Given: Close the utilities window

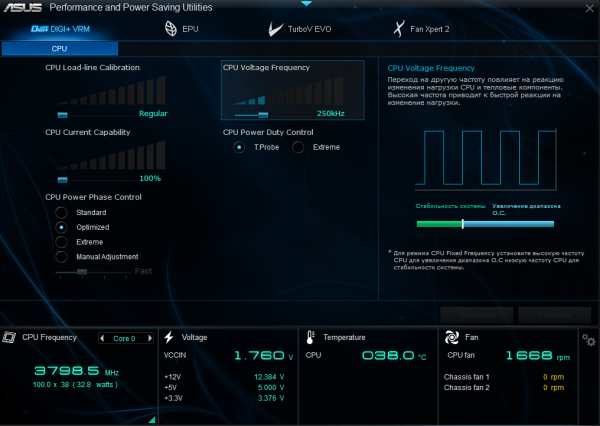Looking at the screenshot, I should point(590,8).
